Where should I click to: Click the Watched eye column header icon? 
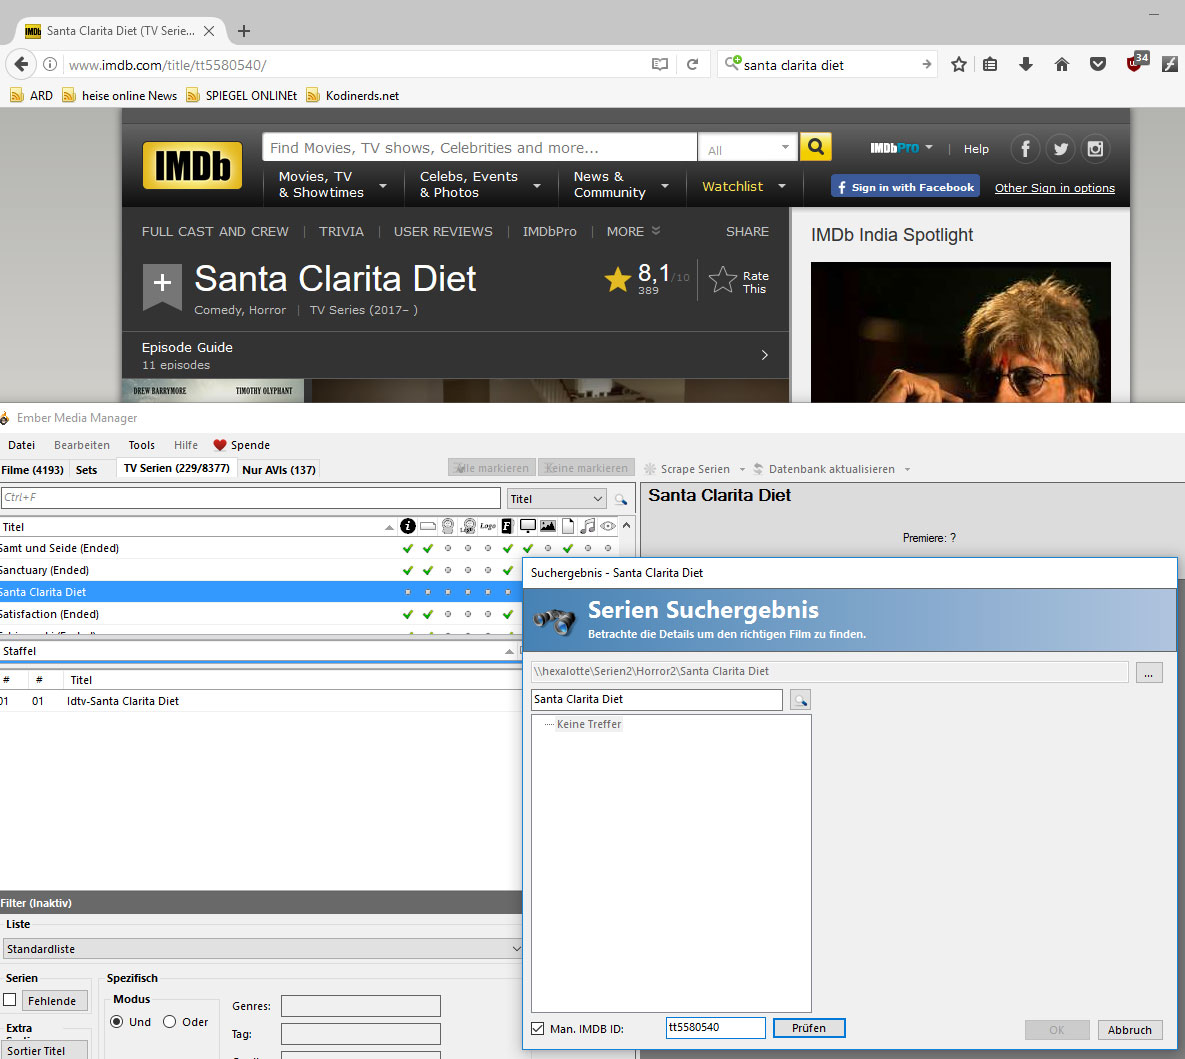[608, 526]
